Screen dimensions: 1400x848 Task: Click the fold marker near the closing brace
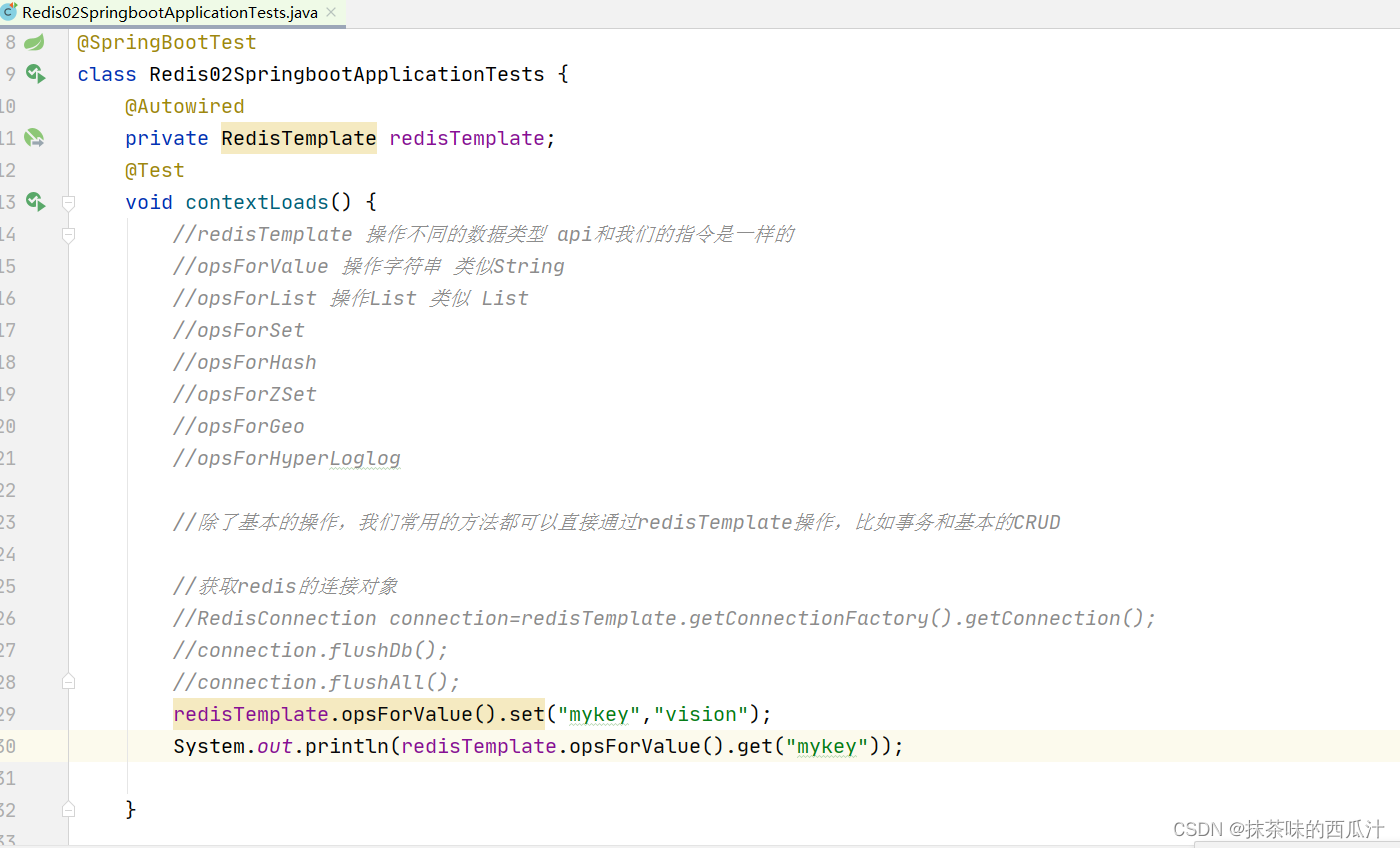(x=68, y=808)
